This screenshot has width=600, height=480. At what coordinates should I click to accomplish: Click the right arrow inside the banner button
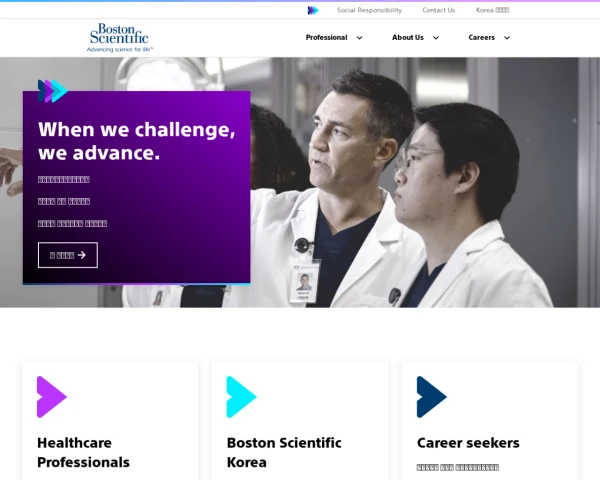pos(82,255)
